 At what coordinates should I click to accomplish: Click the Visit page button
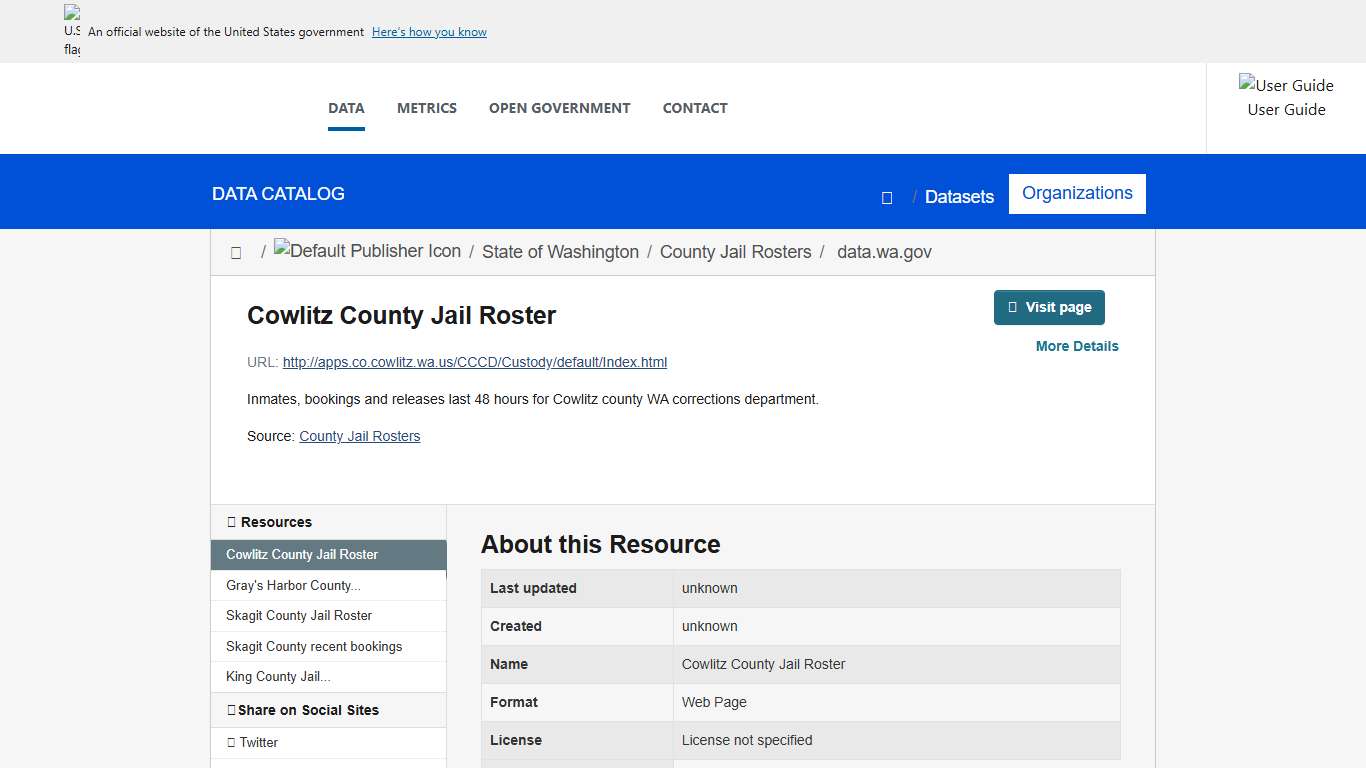(1049, 307)
